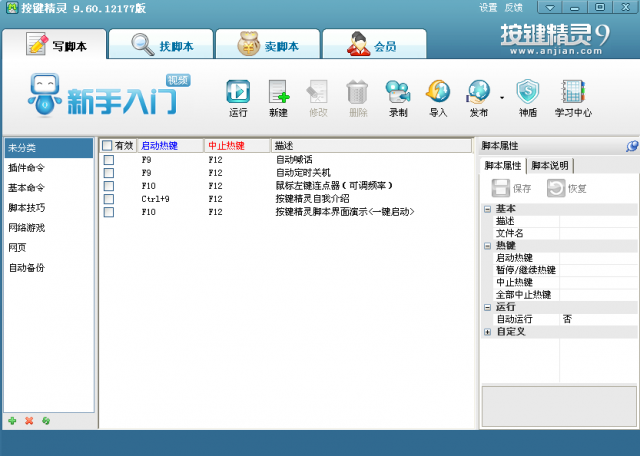
Task: Click the 中止热键 property value field
Action: coord(598,282)
